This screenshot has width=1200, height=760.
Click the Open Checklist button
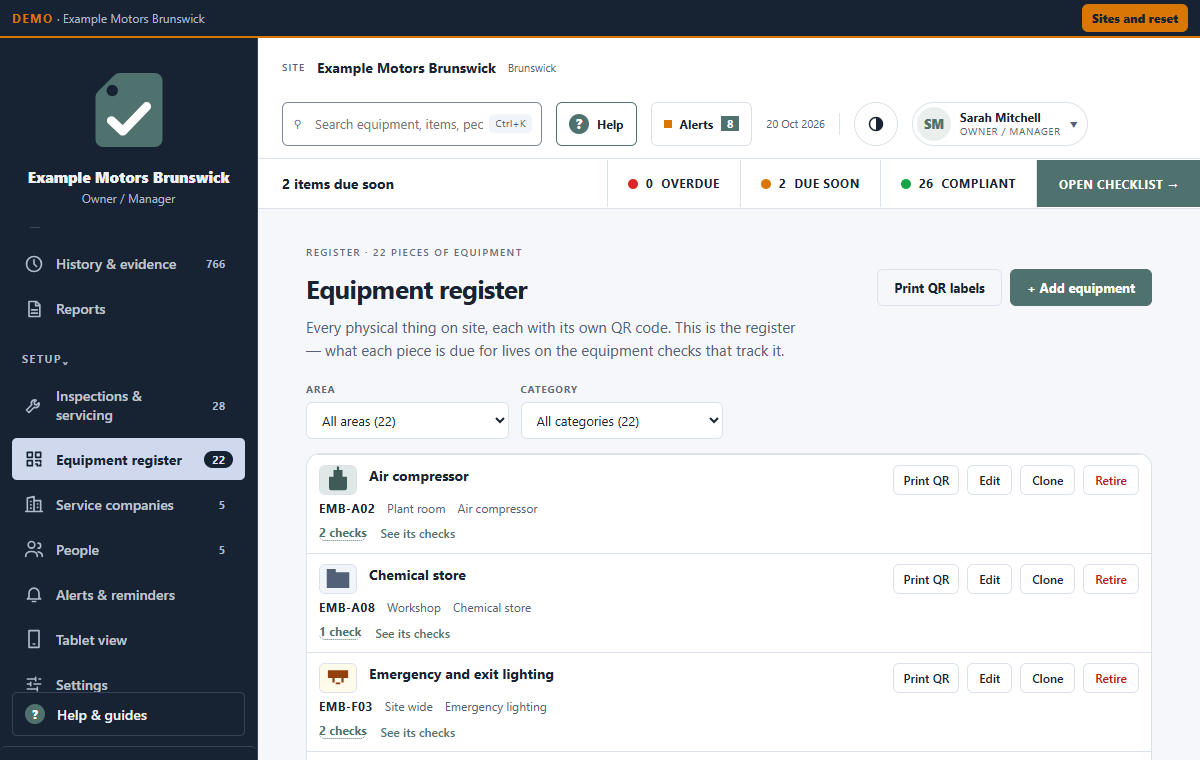coord(1118,184)
